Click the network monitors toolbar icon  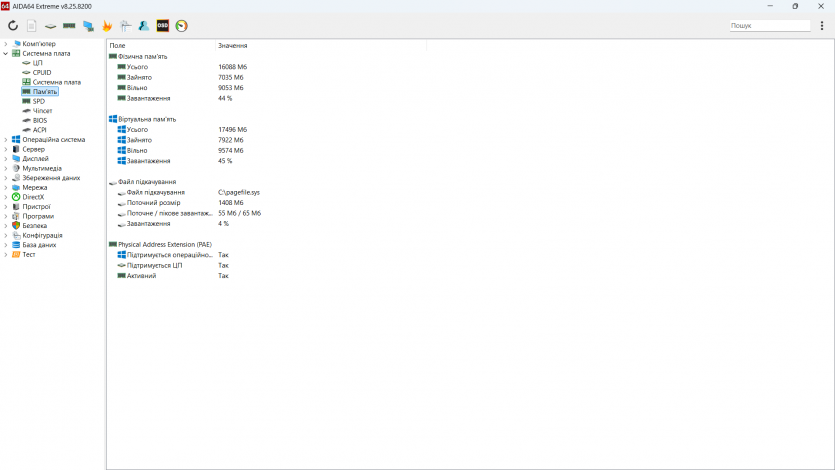click(88, 25)
